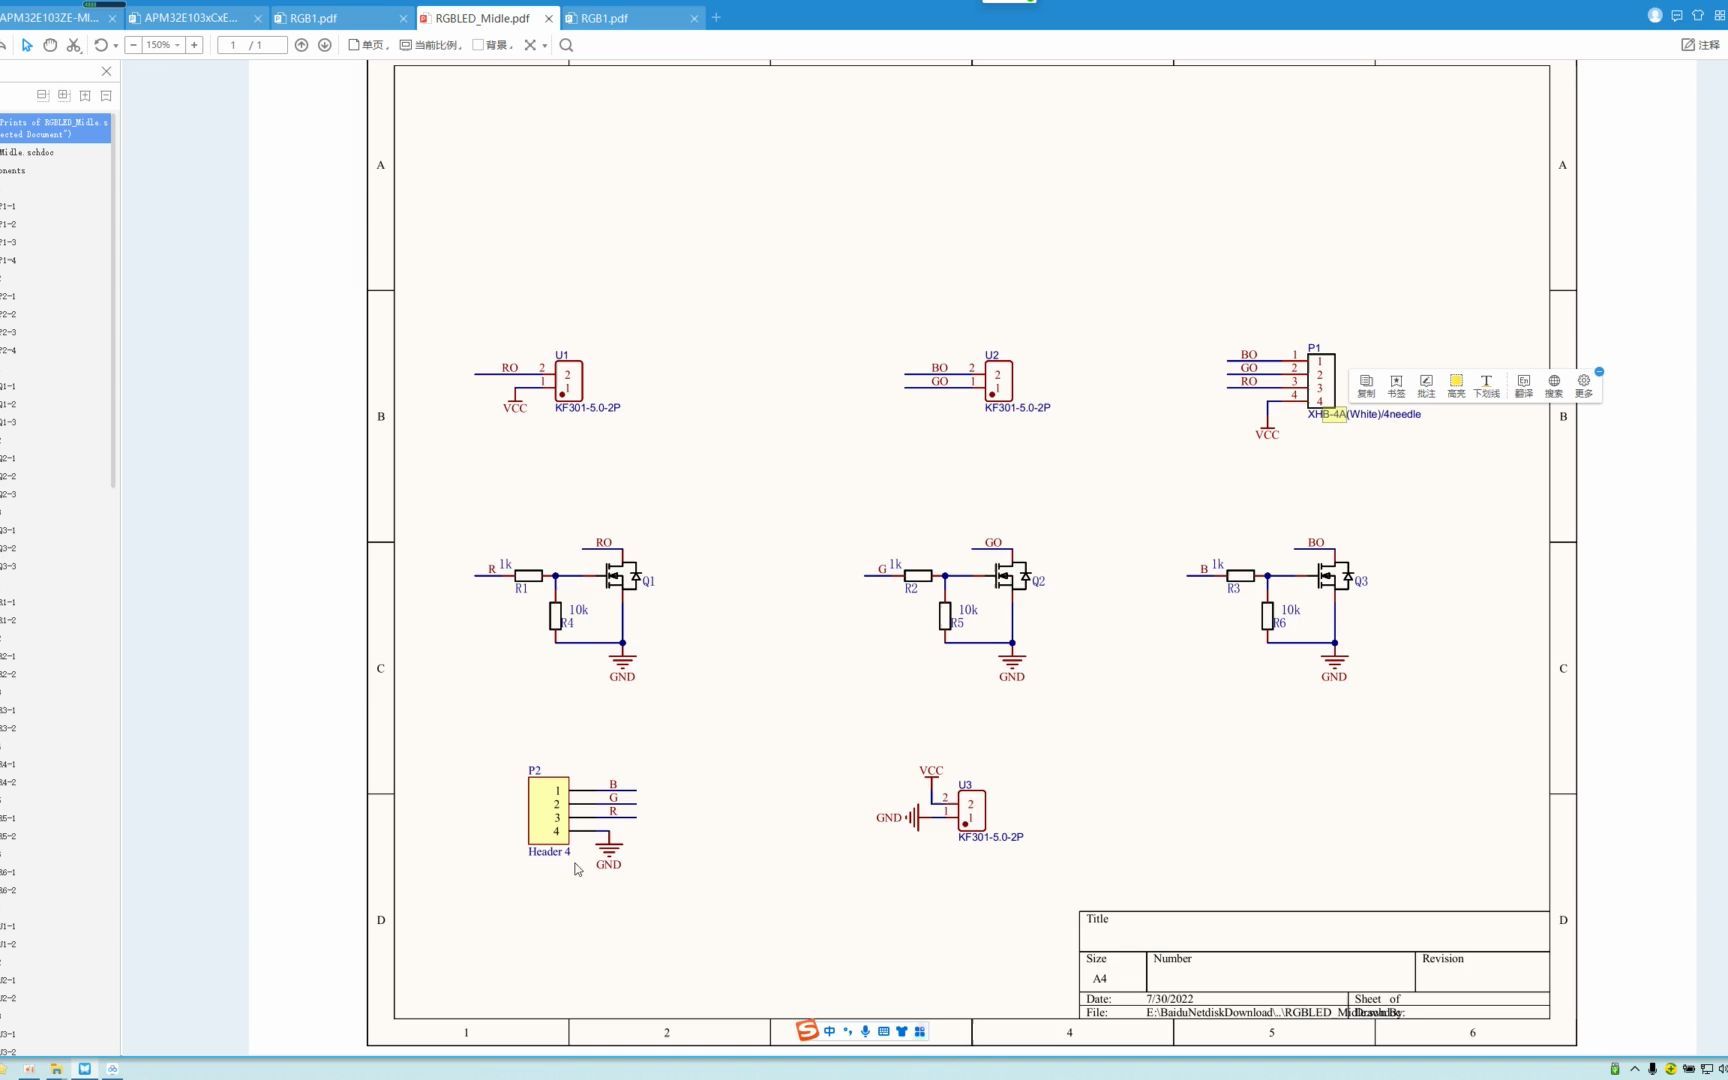Open the skin shirt icon in title bar
Image resolution: width=1728 pixels, height=1080 pixels.
1697,15
